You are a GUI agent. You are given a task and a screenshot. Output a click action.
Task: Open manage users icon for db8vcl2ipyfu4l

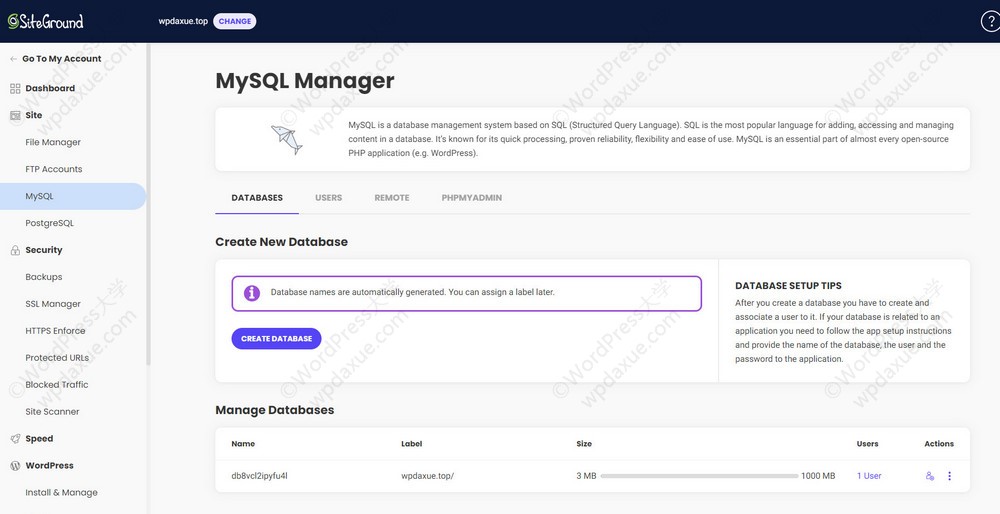click(930, 476)
